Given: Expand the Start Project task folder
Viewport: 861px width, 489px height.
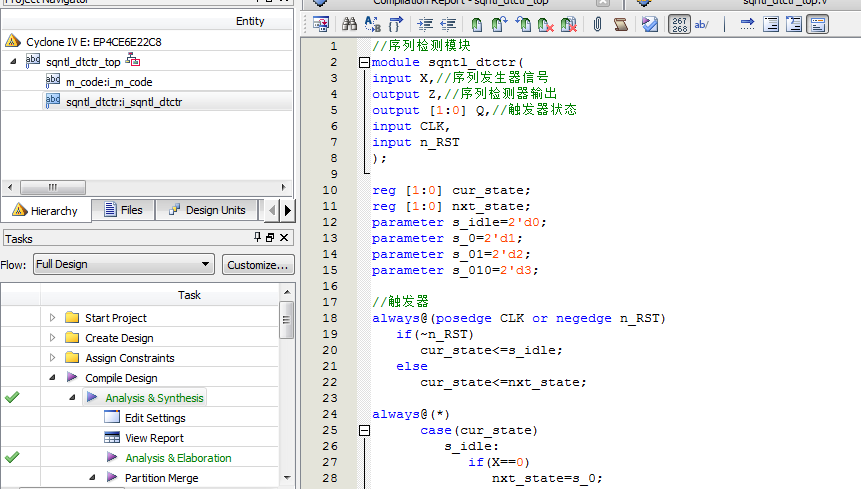Looking at the screenshot, I should coord(53,318).
